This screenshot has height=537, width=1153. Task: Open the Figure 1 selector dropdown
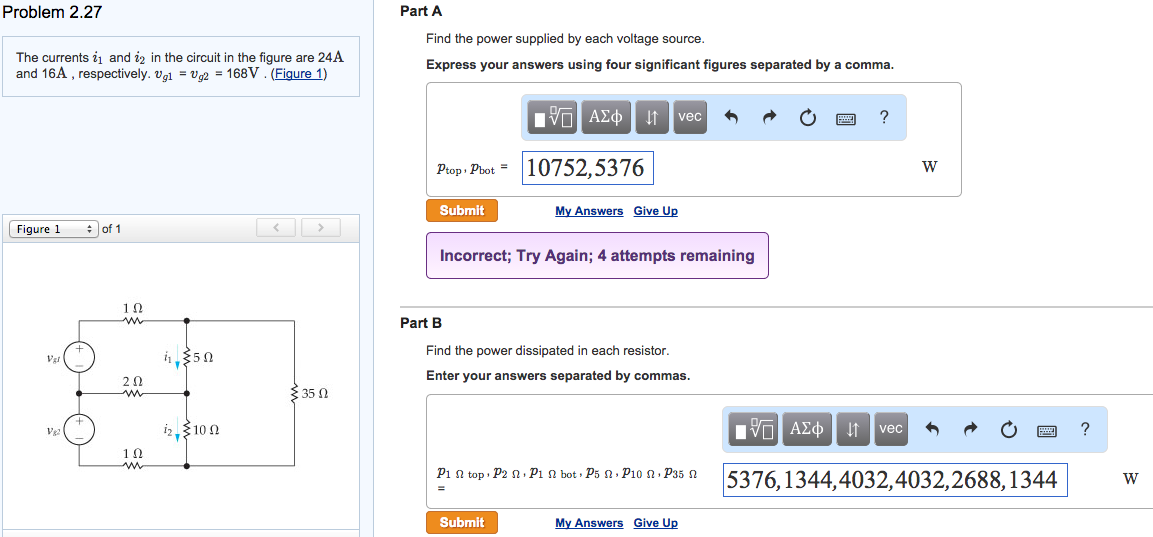click(53, 229)
